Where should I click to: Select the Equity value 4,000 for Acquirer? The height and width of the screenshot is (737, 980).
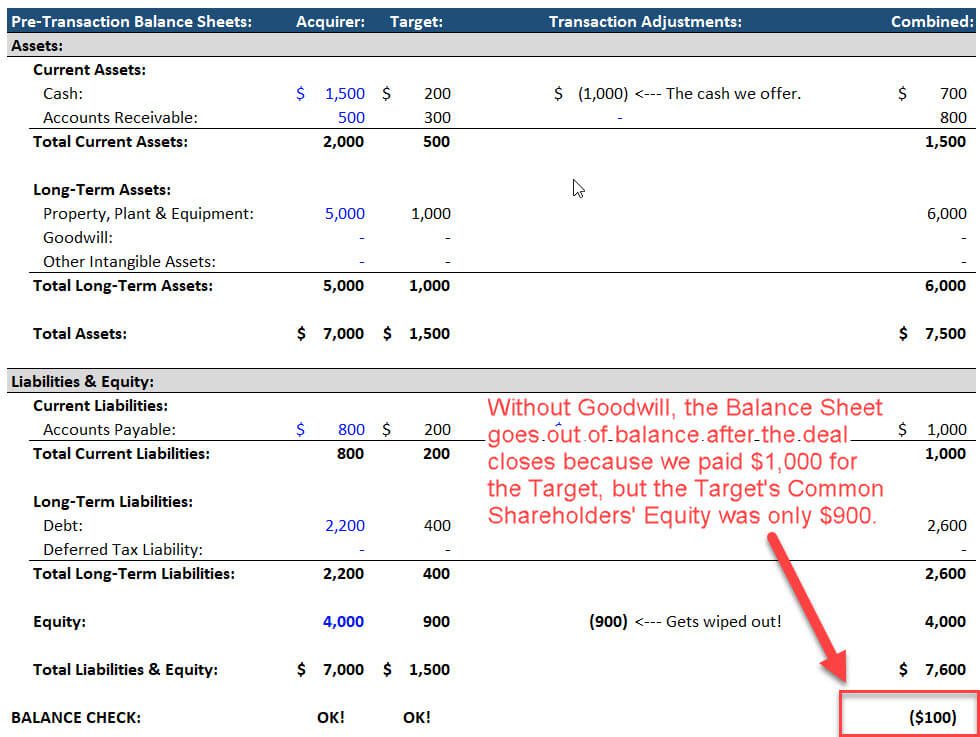[x=344, y=621]
